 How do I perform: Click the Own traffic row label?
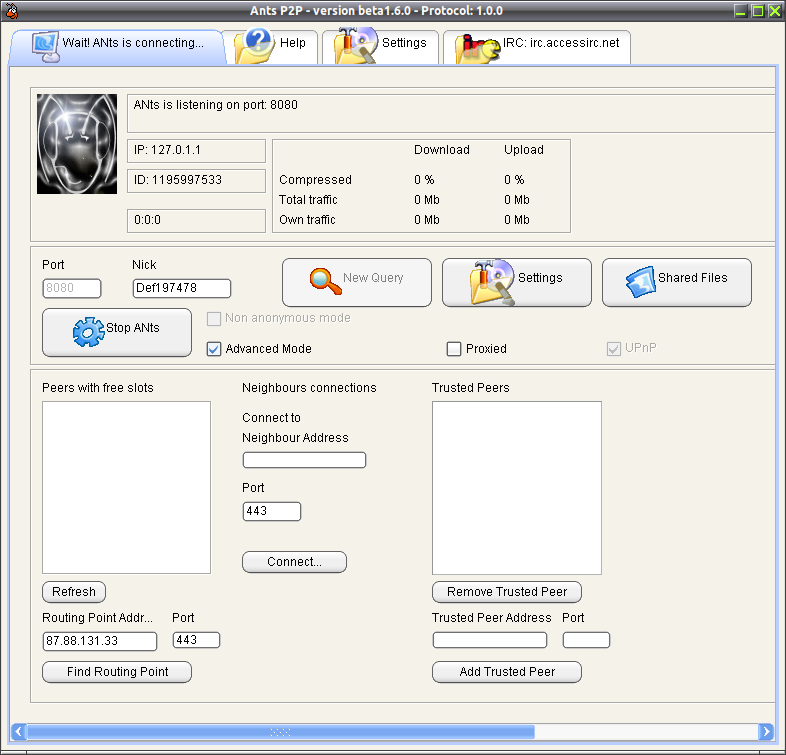coord(307,220)
